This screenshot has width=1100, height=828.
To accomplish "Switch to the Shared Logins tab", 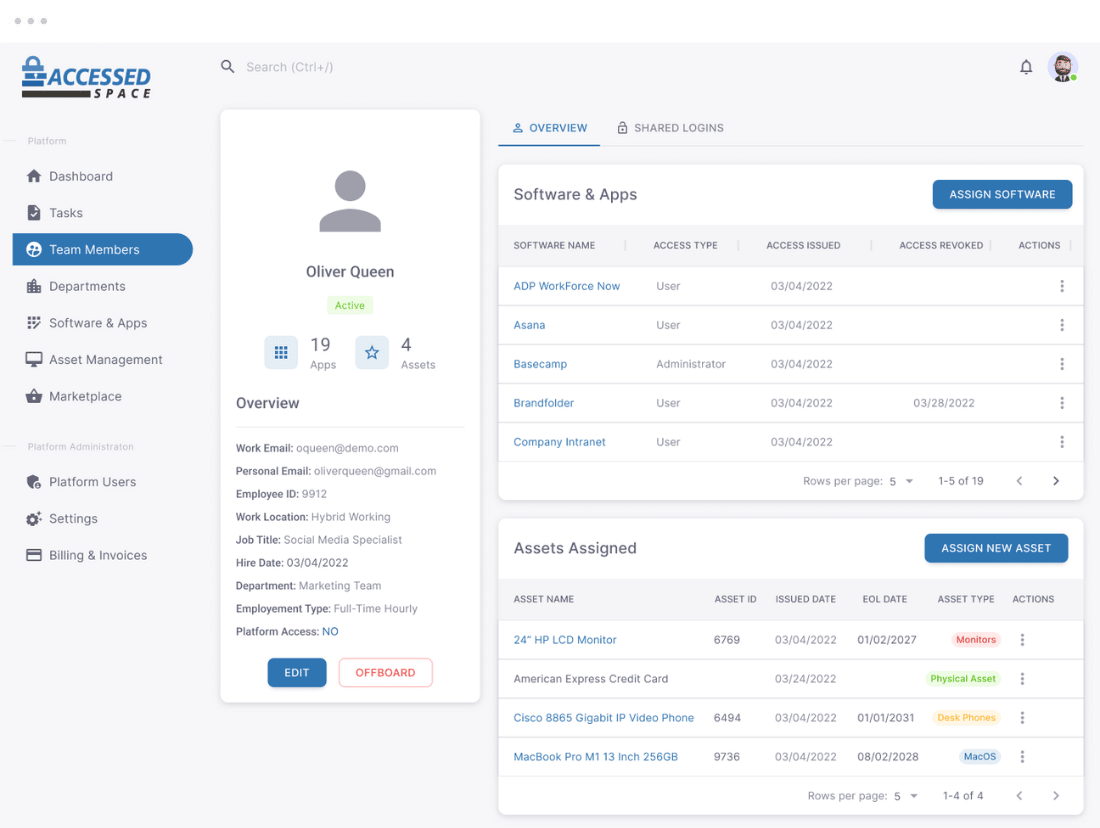I will pyautogui.click(x=670, y=128).
